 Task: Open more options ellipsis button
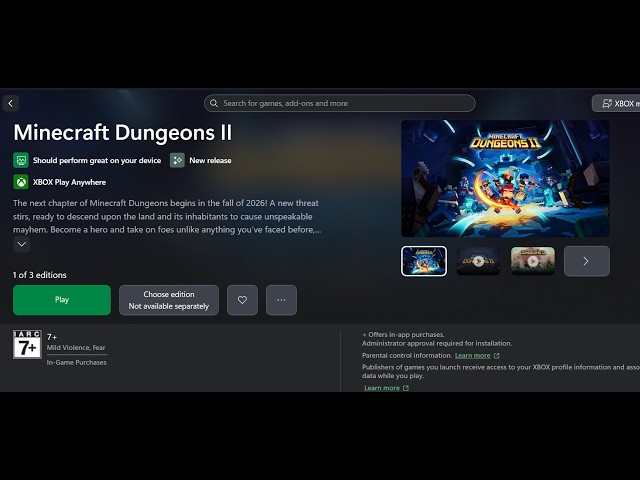click(281, 300)
